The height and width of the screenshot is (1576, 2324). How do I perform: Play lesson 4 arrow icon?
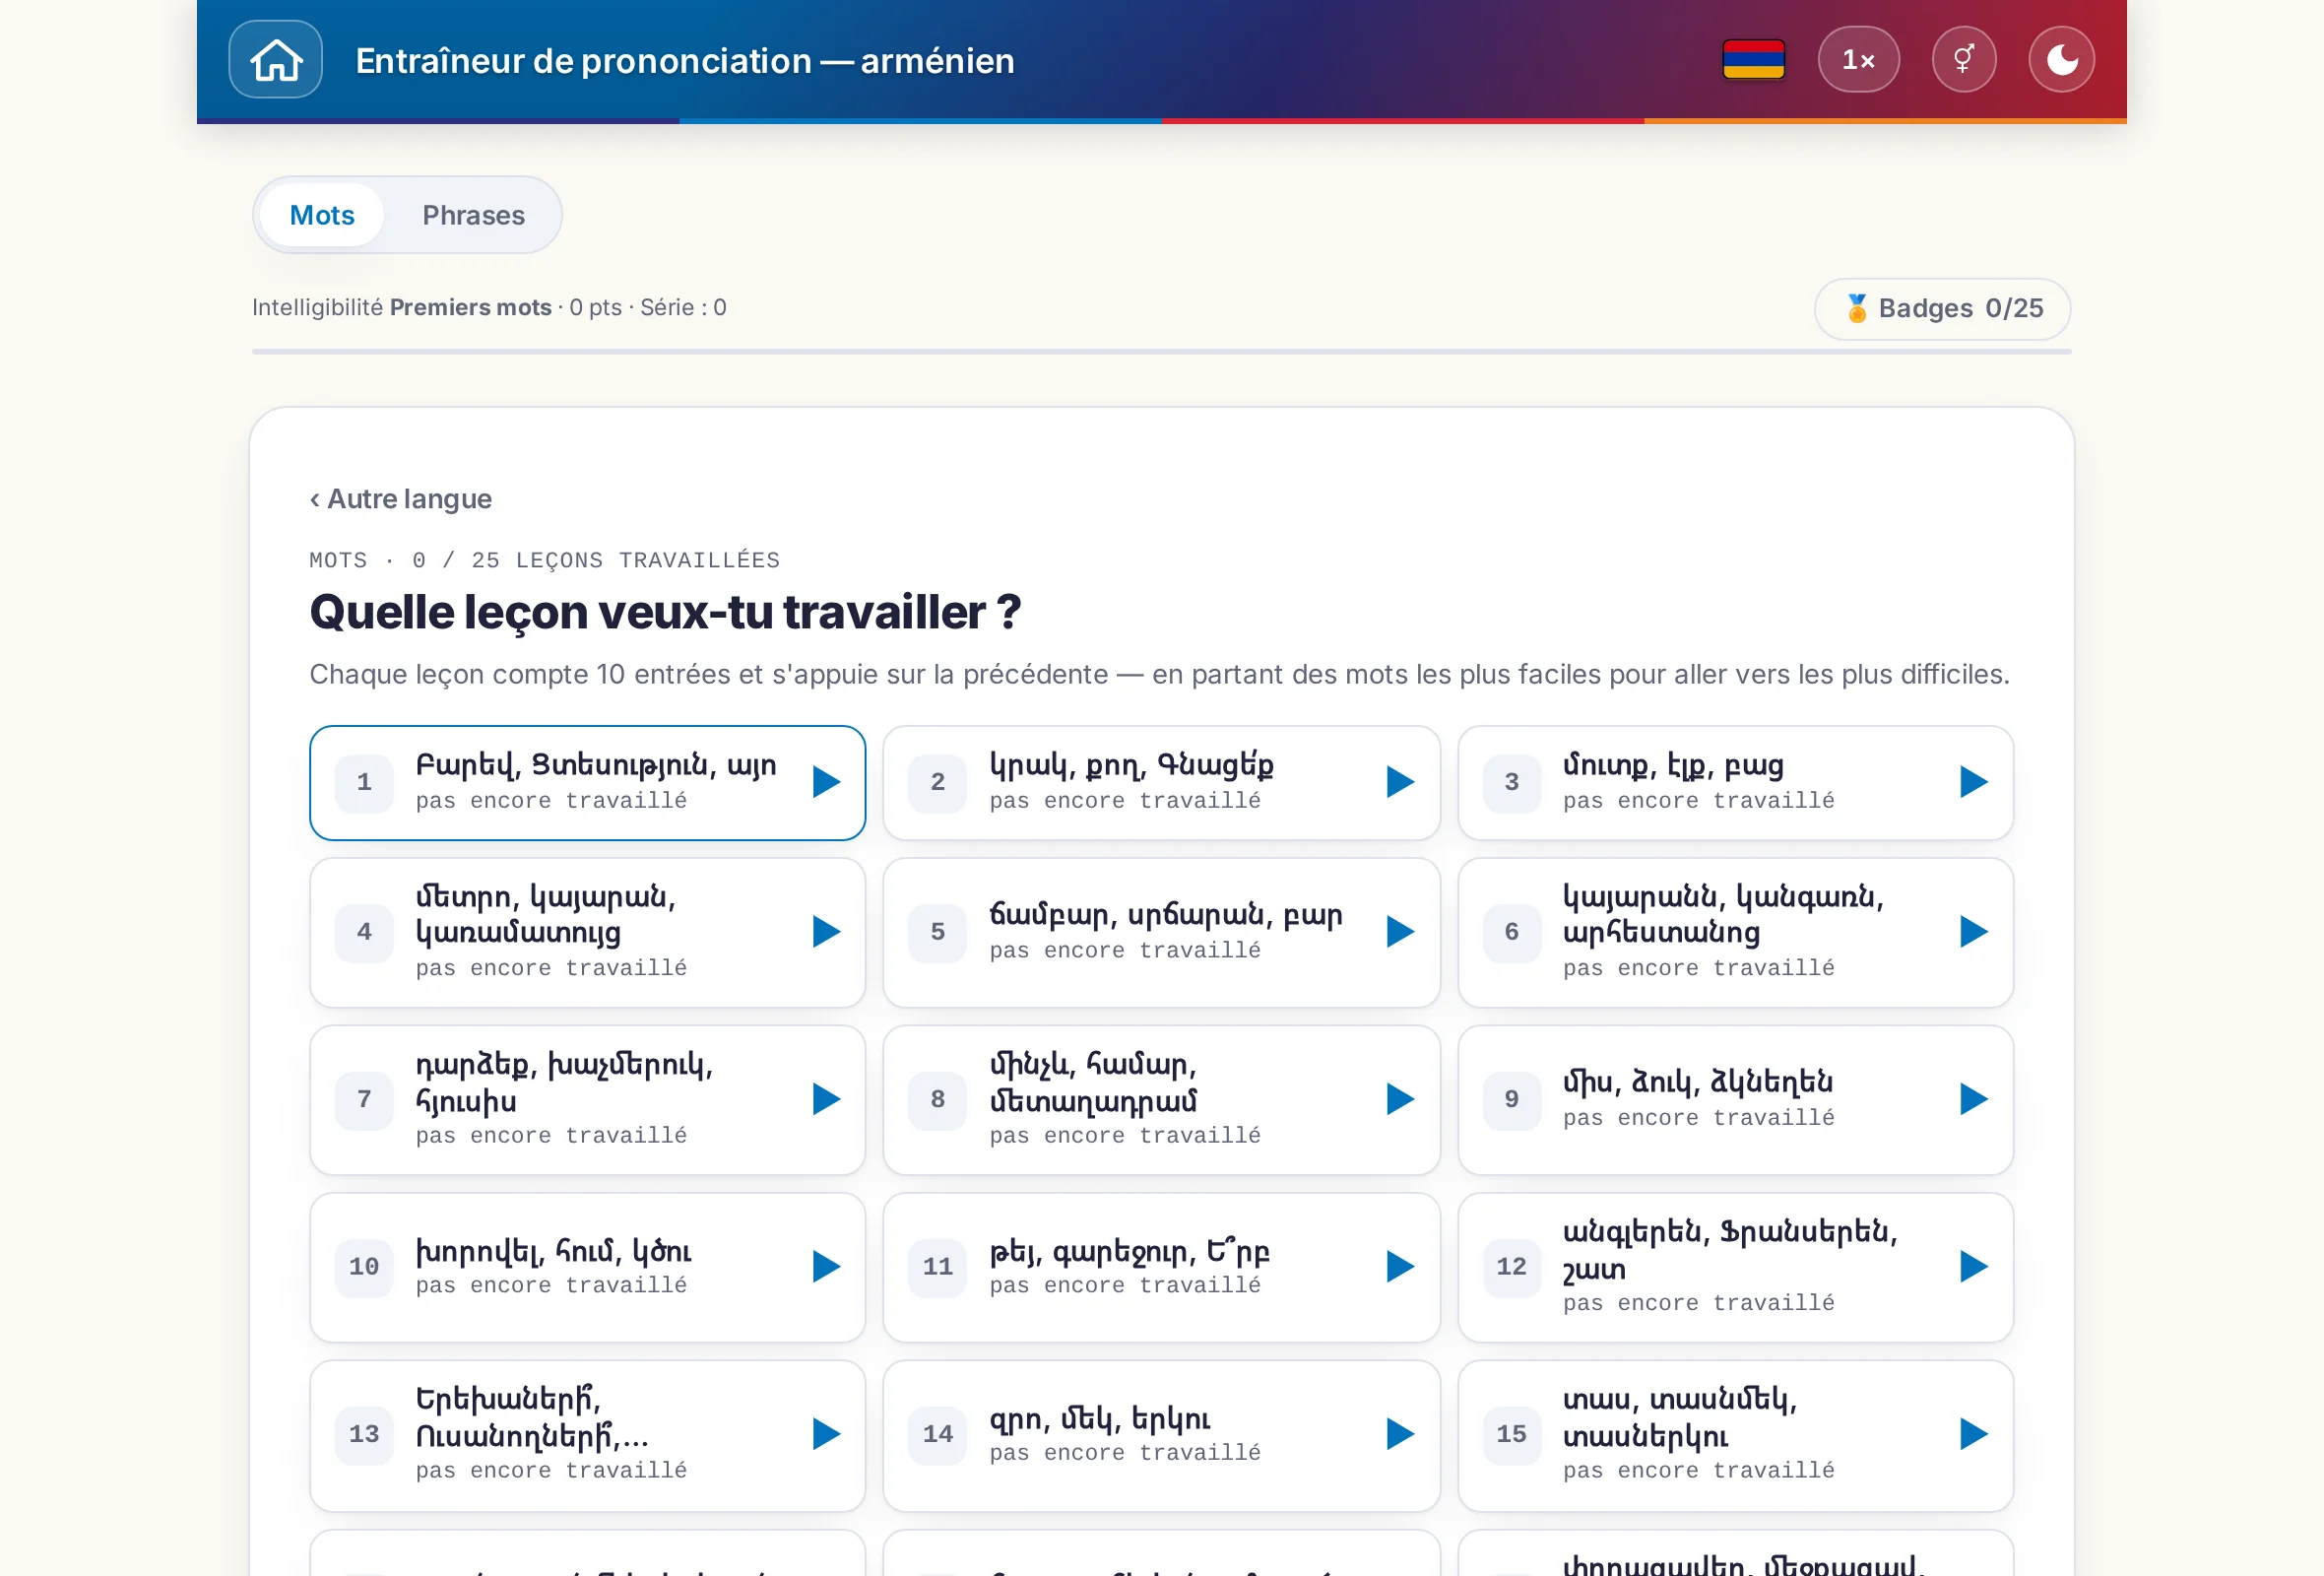tap(826, 932)
